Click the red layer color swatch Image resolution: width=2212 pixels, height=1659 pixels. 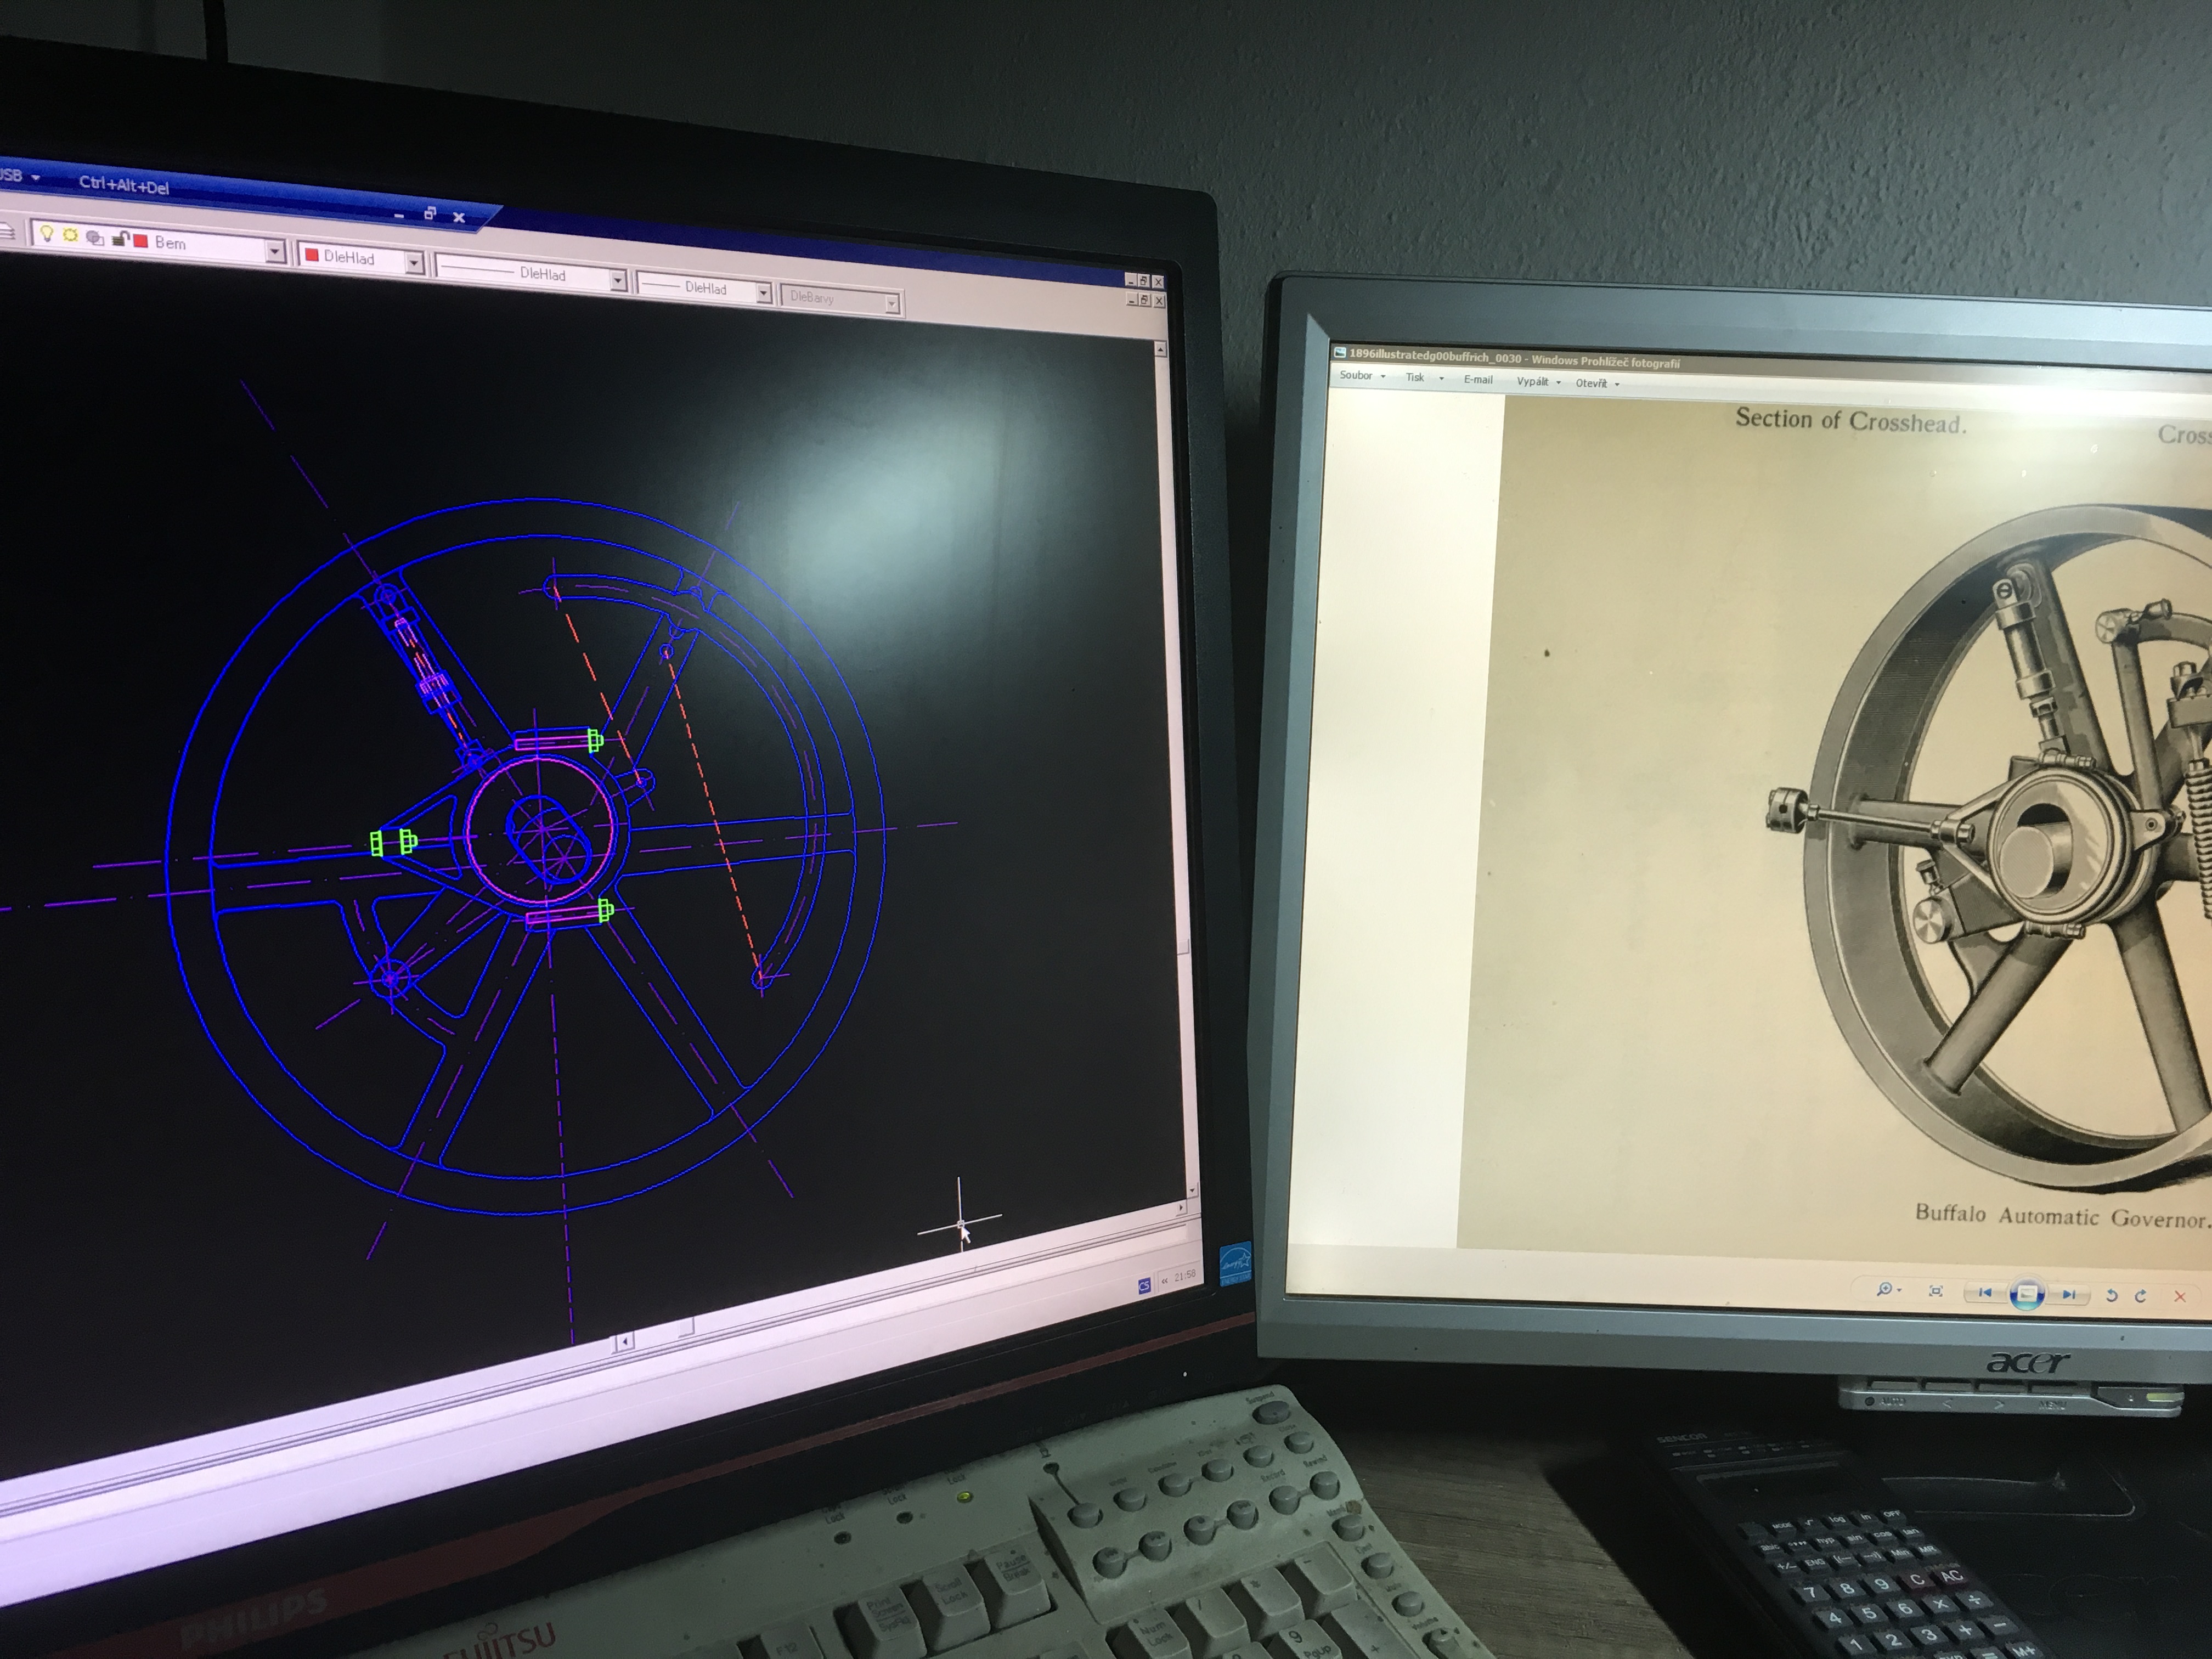141,241
